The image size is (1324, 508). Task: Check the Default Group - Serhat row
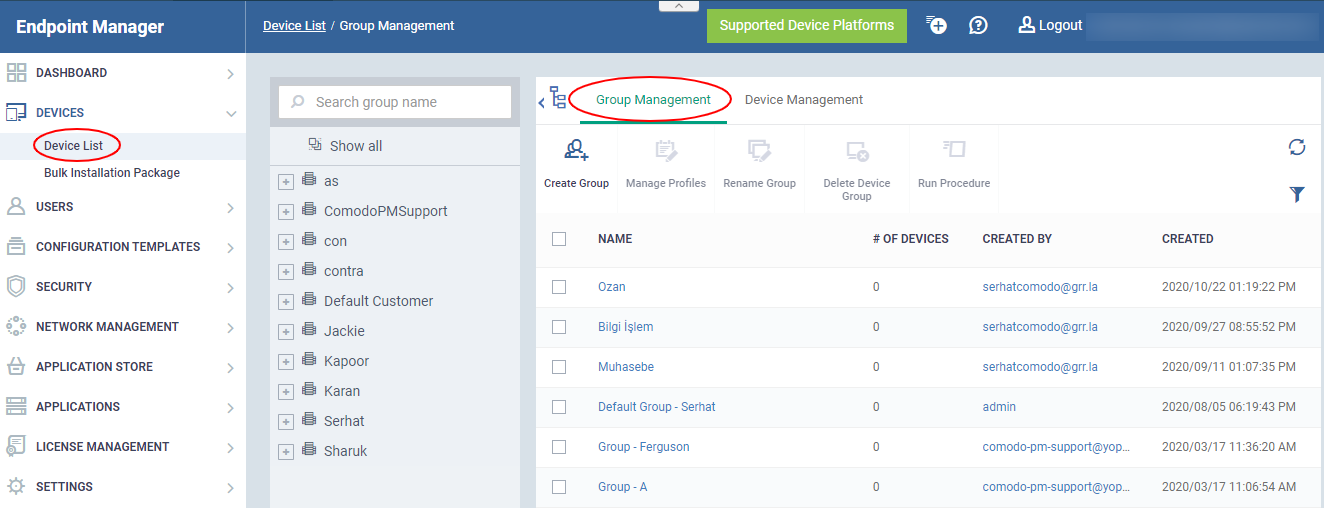coord(559,407)
